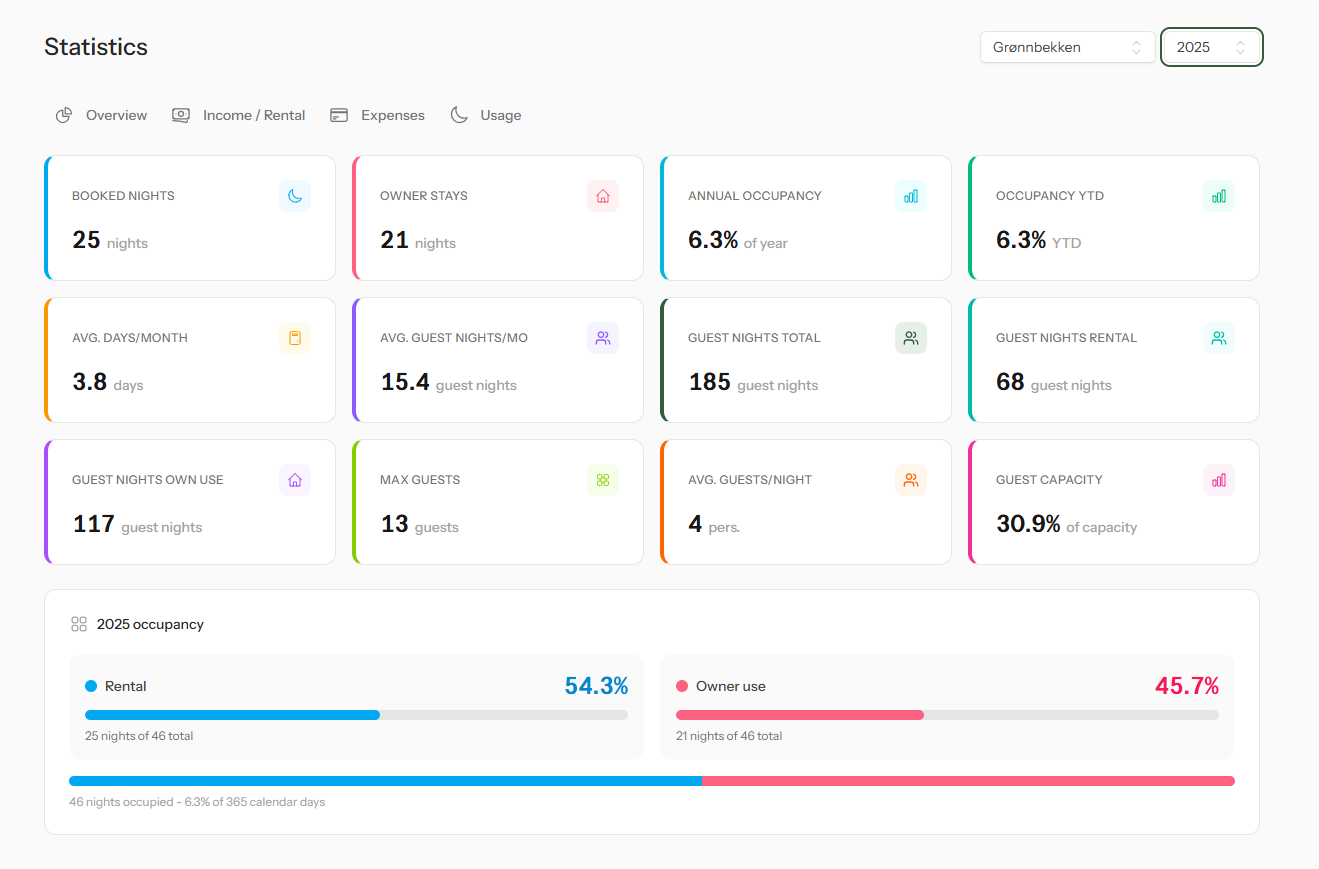Screen dimensions: 1319x869
Task: Click the combined rental and owner occupancy bar
Action: pos(652,781)
